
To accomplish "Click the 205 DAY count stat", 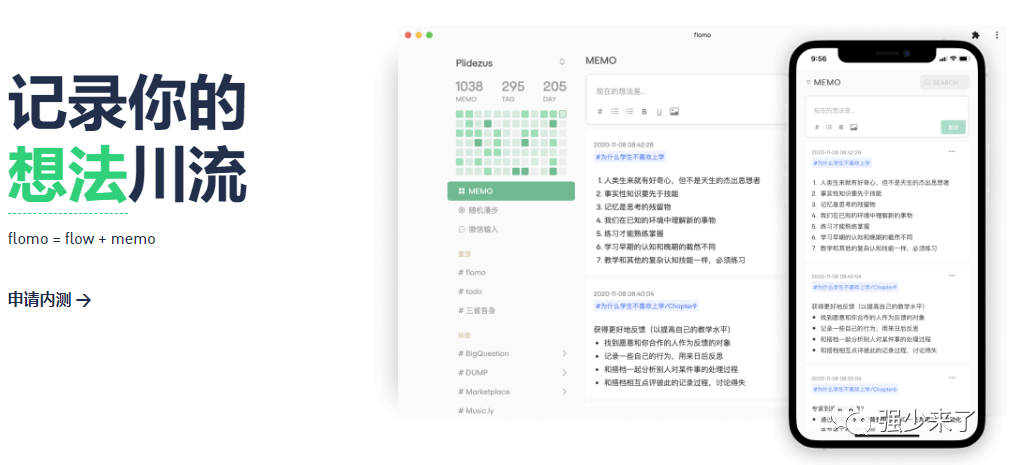I will pos(555,91).
